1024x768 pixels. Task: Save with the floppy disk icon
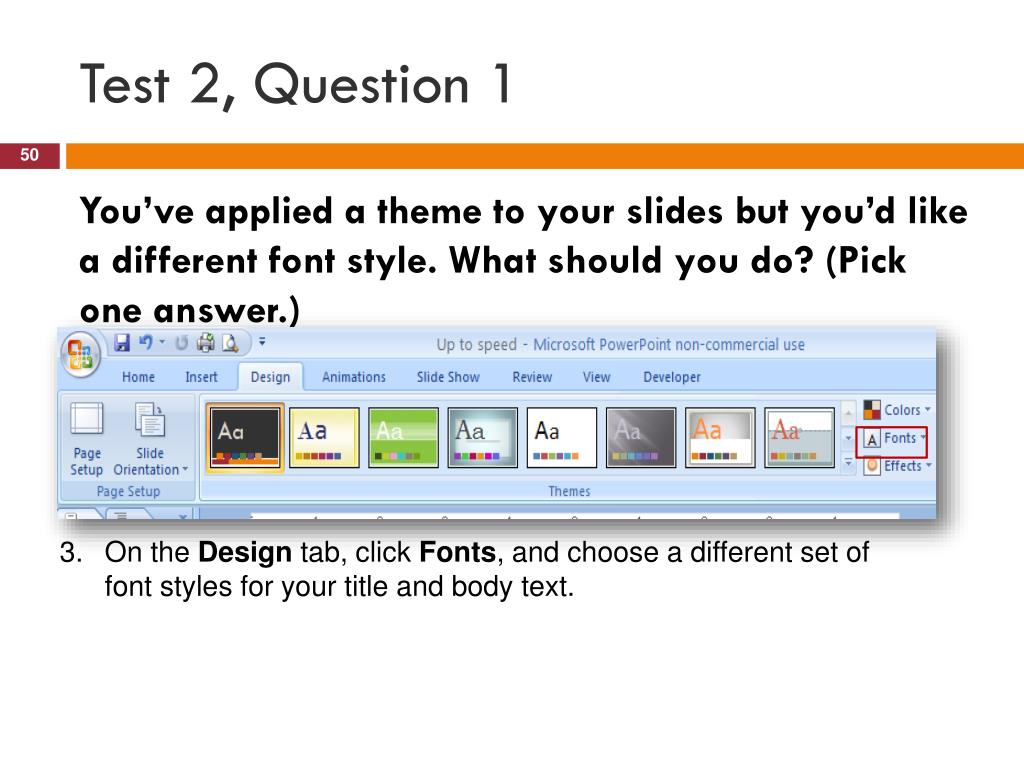coord(122,343)
